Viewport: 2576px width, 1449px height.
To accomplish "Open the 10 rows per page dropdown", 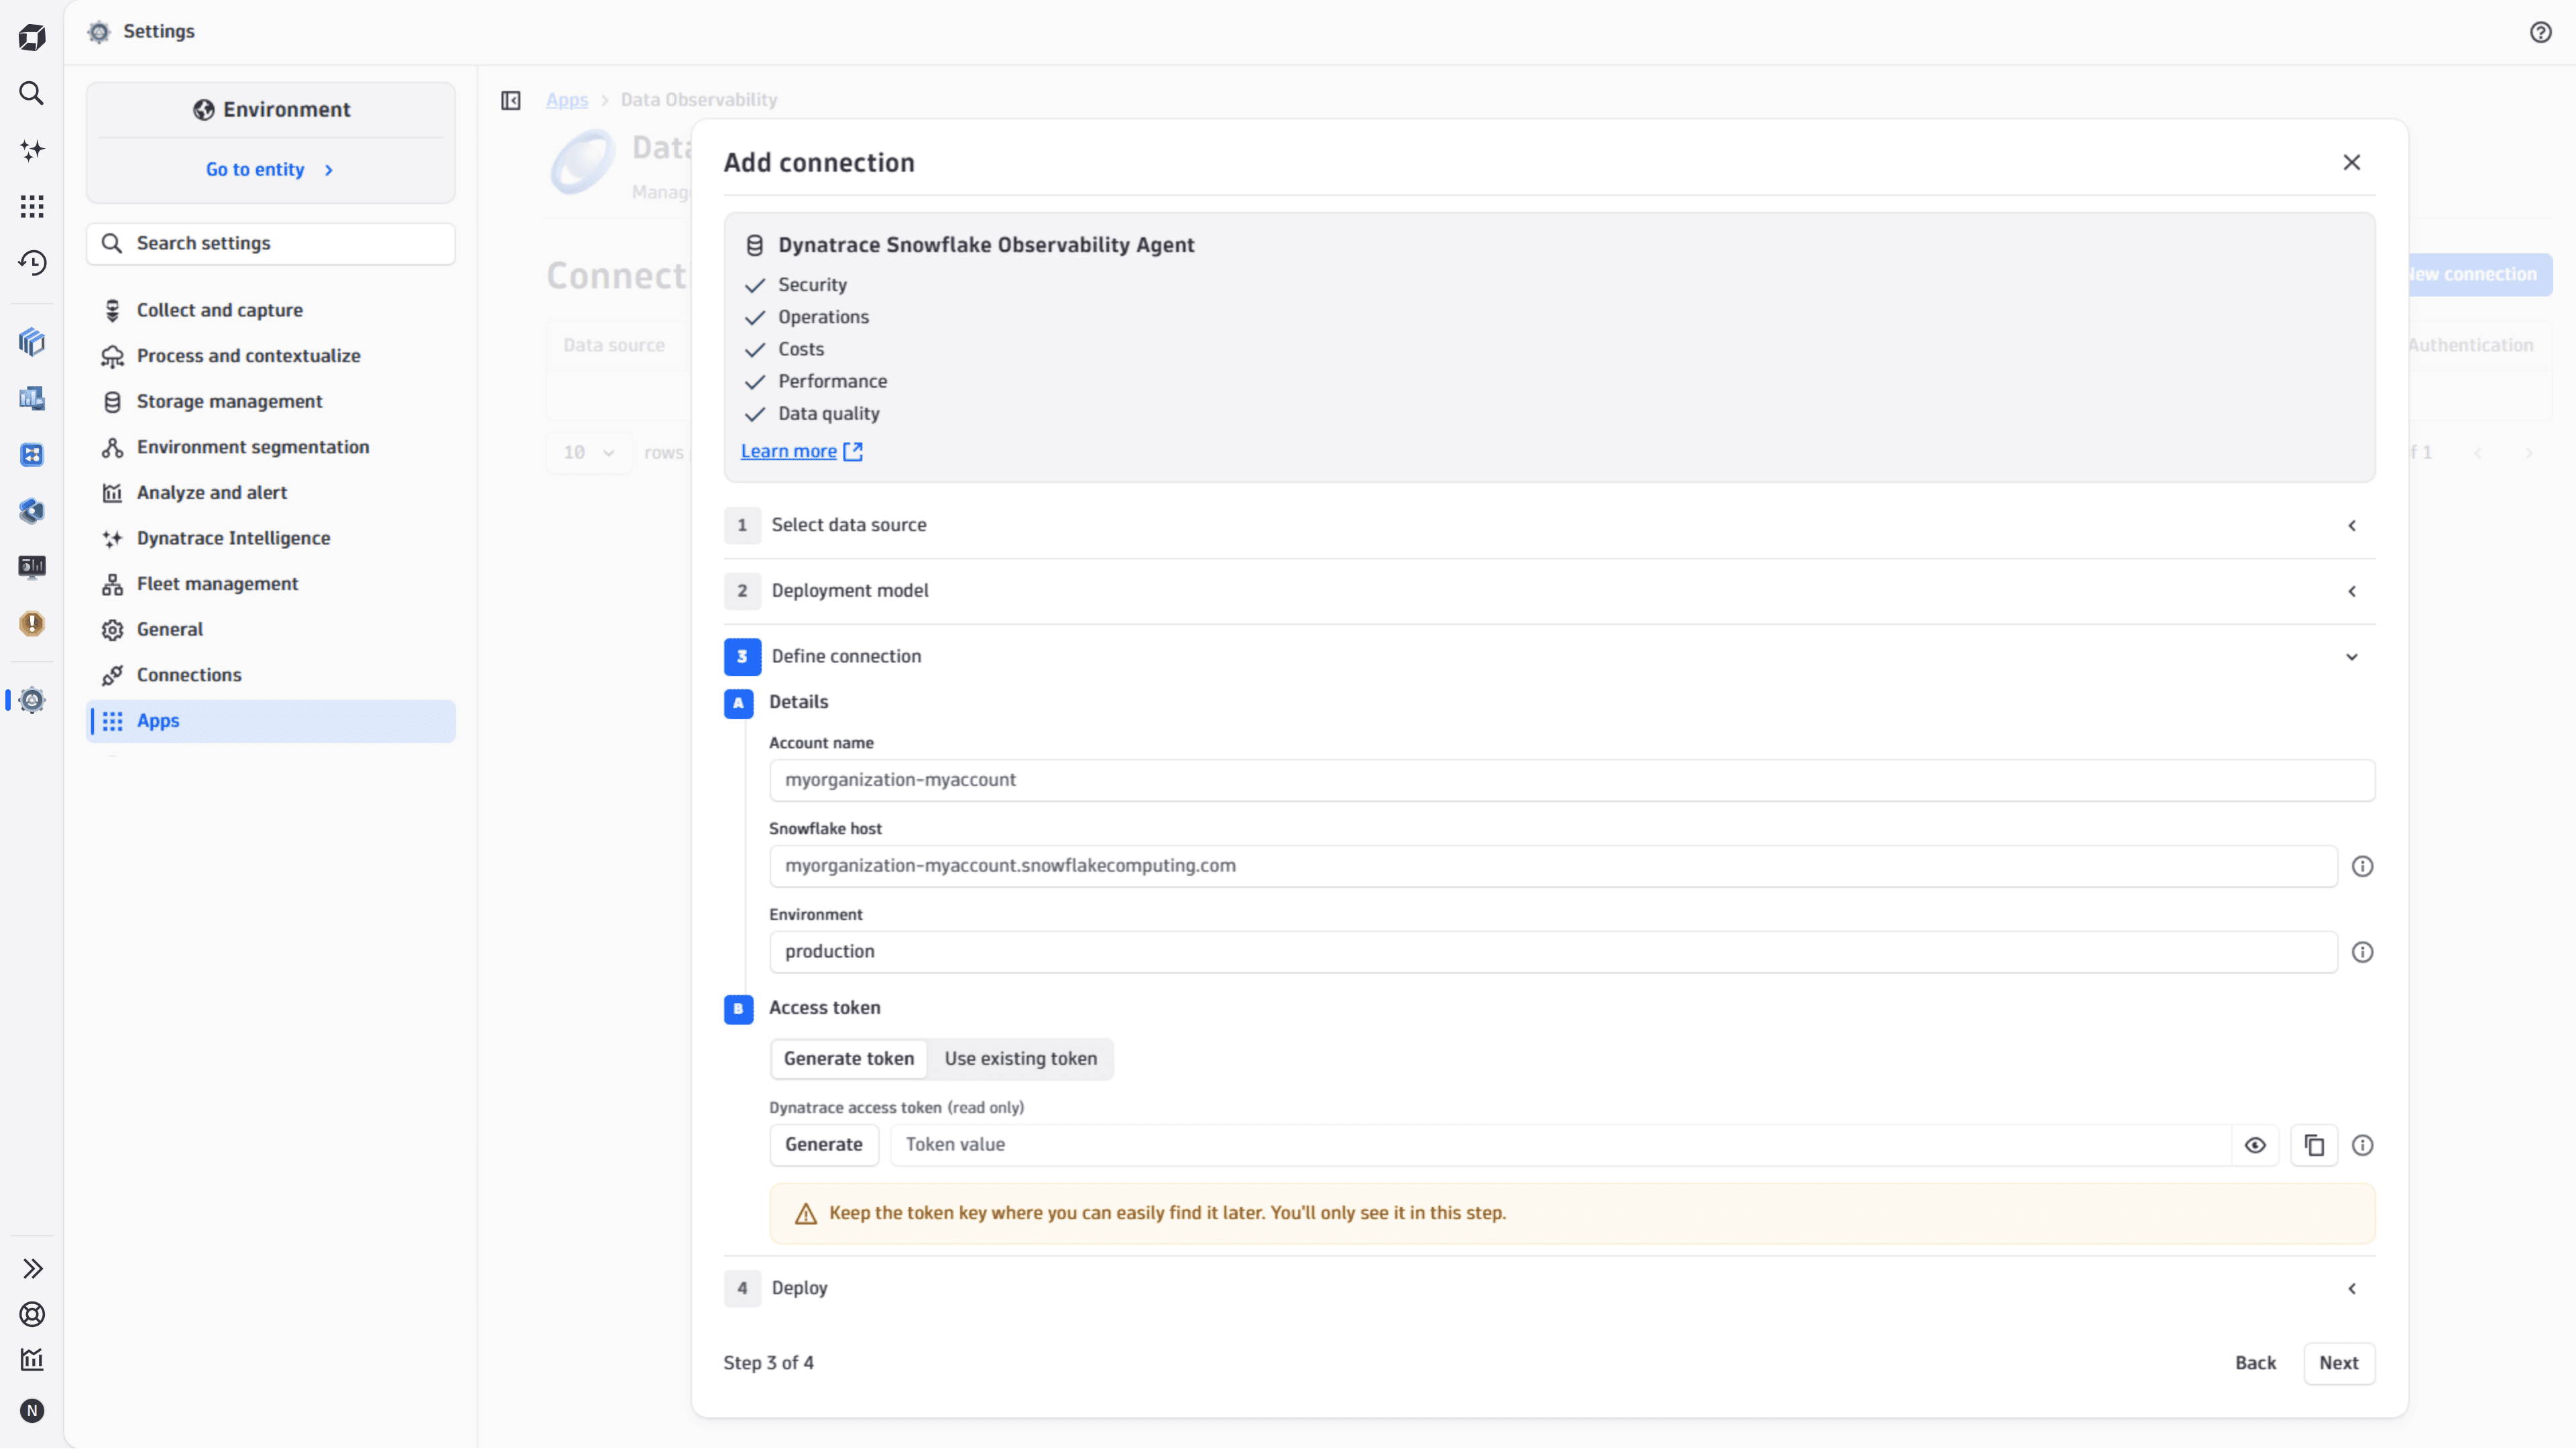I will [x=588, y=452].
